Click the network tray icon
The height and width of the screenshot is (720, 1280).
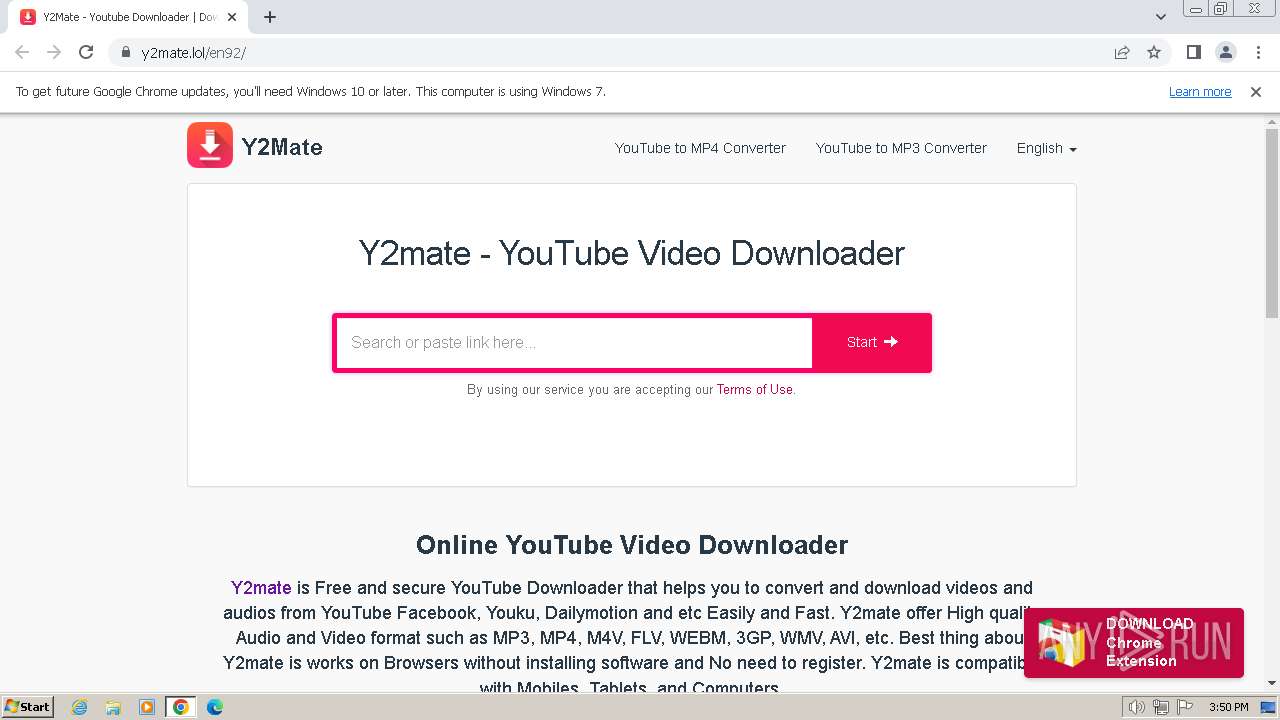pos(1160,707)
